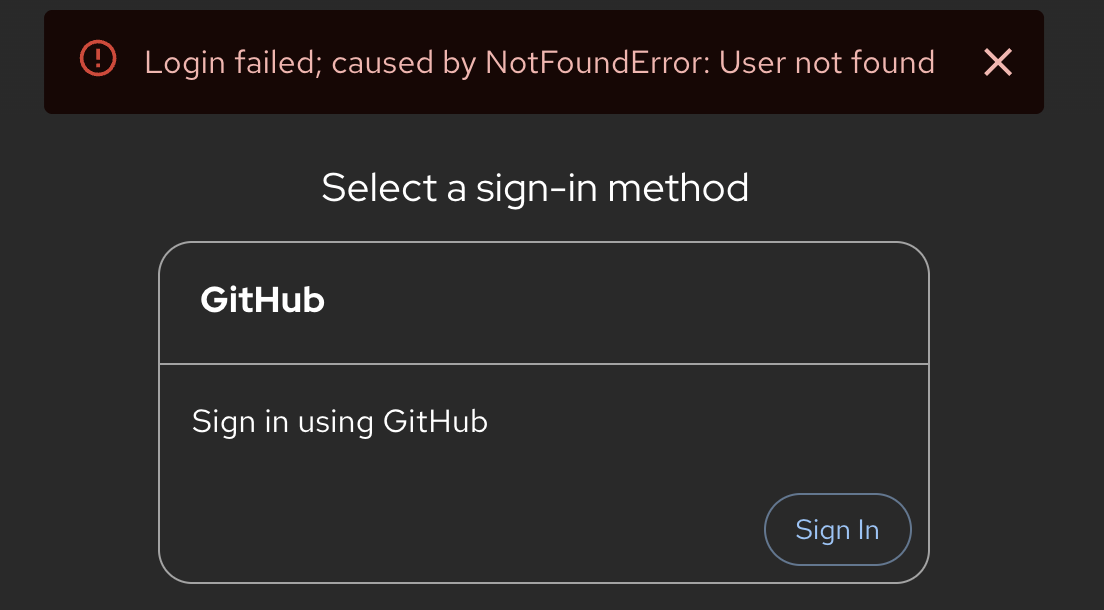The height and width of the screenshot is (610, 1104).
Task: Click the divider line under GitHub title
Action: (x=544, y=364)
